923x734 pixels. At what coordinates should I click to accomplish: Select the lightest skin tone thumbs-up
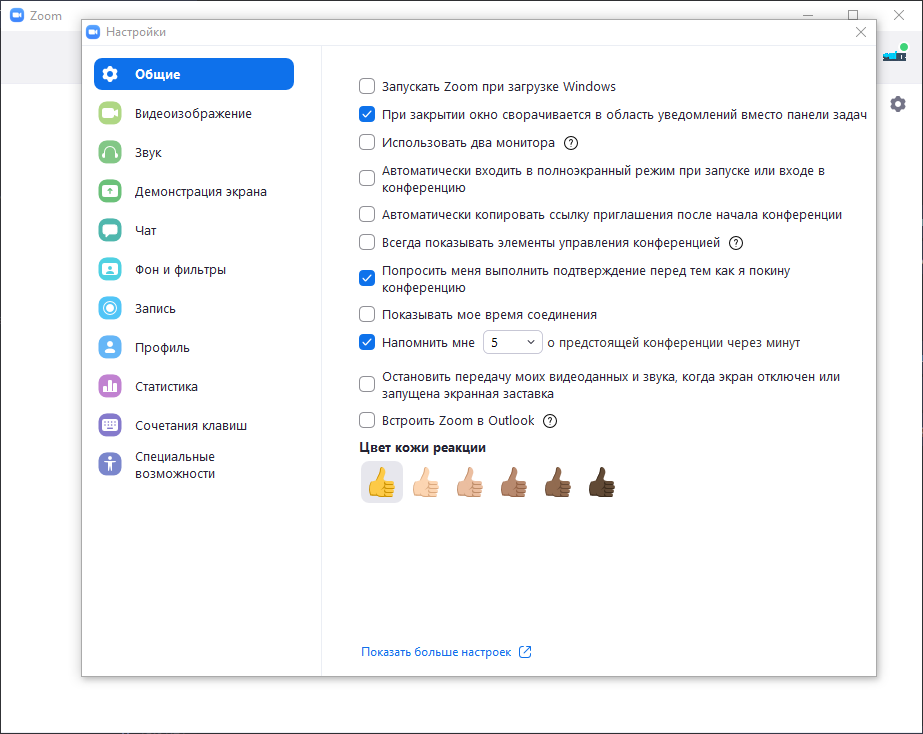click(x=426, y=482)
